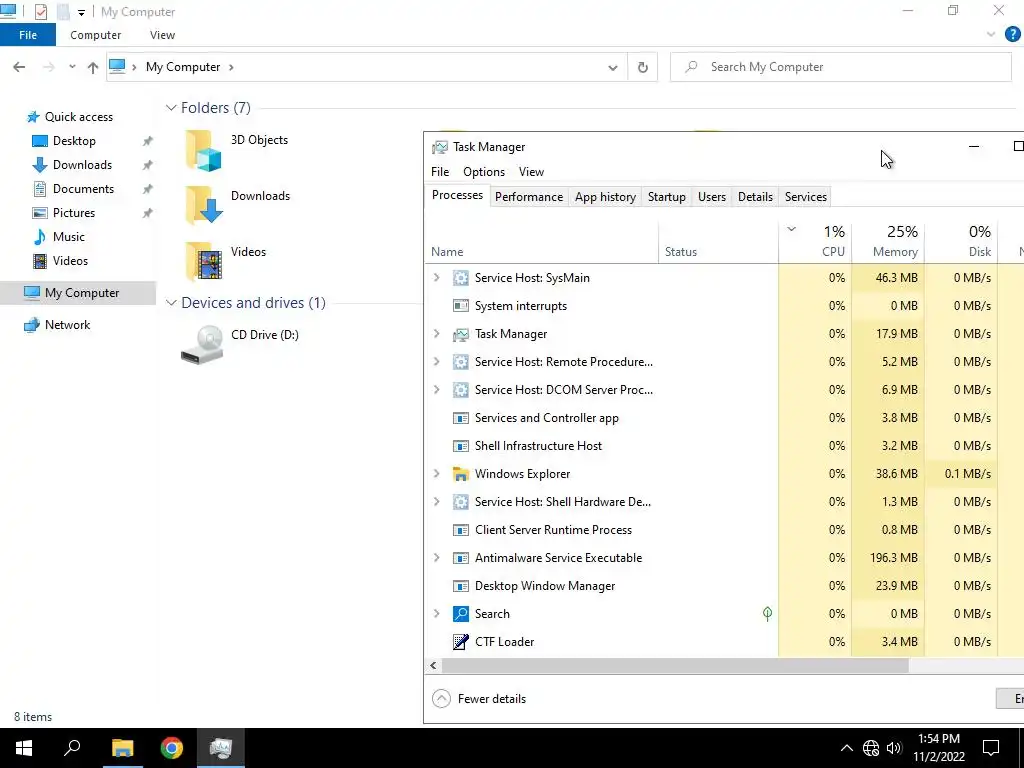Open Documents in Quick access
This screenshot has width=1024, height=768.
click(83, 189)
